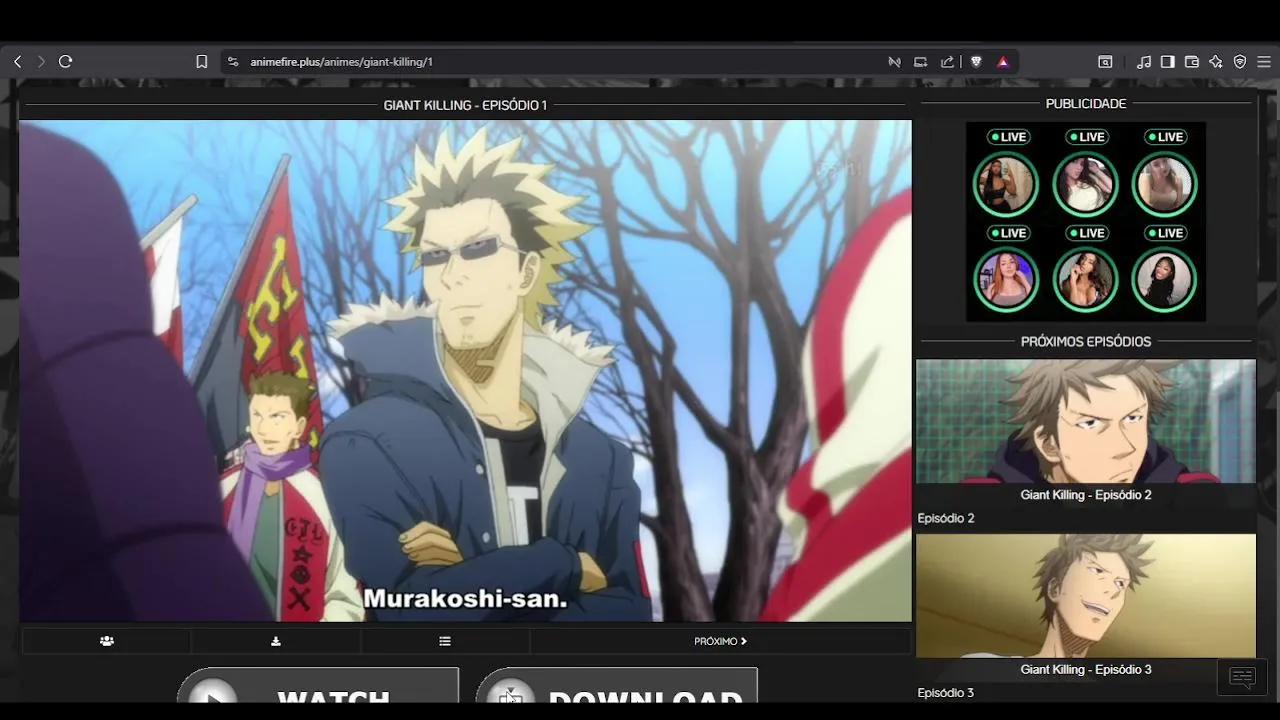This screenshot has width=1280, height=720.
Task: Click the 'Giant Killing - Episódio 2' title link
Action: click(1086, 495)
